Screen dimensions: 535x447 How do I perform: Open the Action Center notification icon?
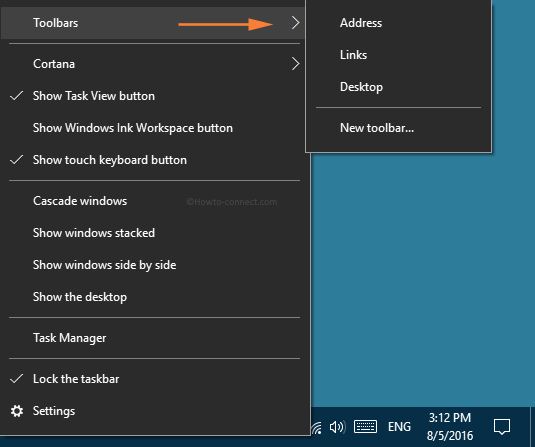pyautogui.click(x=502, y=427)
